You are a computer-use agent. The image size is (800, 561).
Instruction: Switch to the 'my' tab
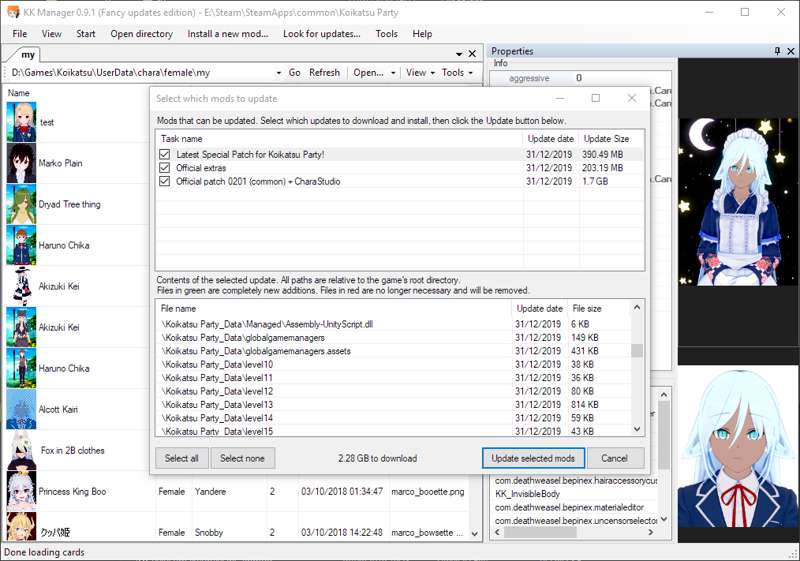click(27, 55)
